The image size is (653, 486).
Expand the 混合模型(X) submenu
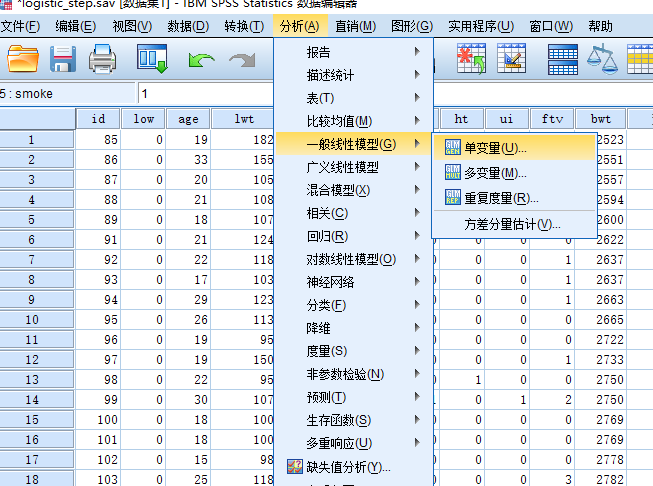tap(353, 190)
